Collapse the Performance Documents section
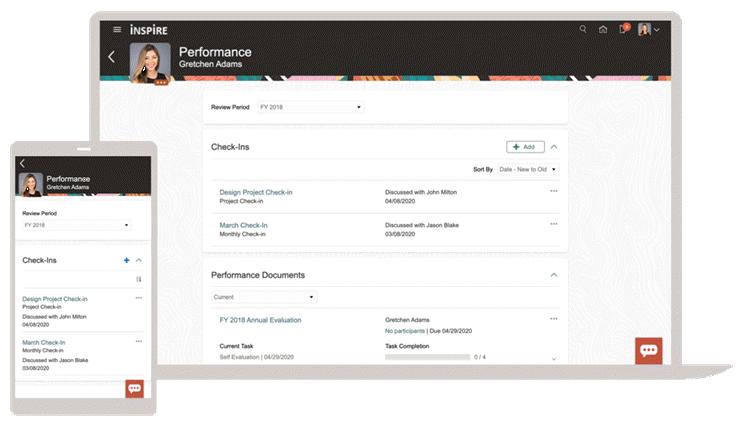This screenshot has height=427, width=743. (554, 274)
